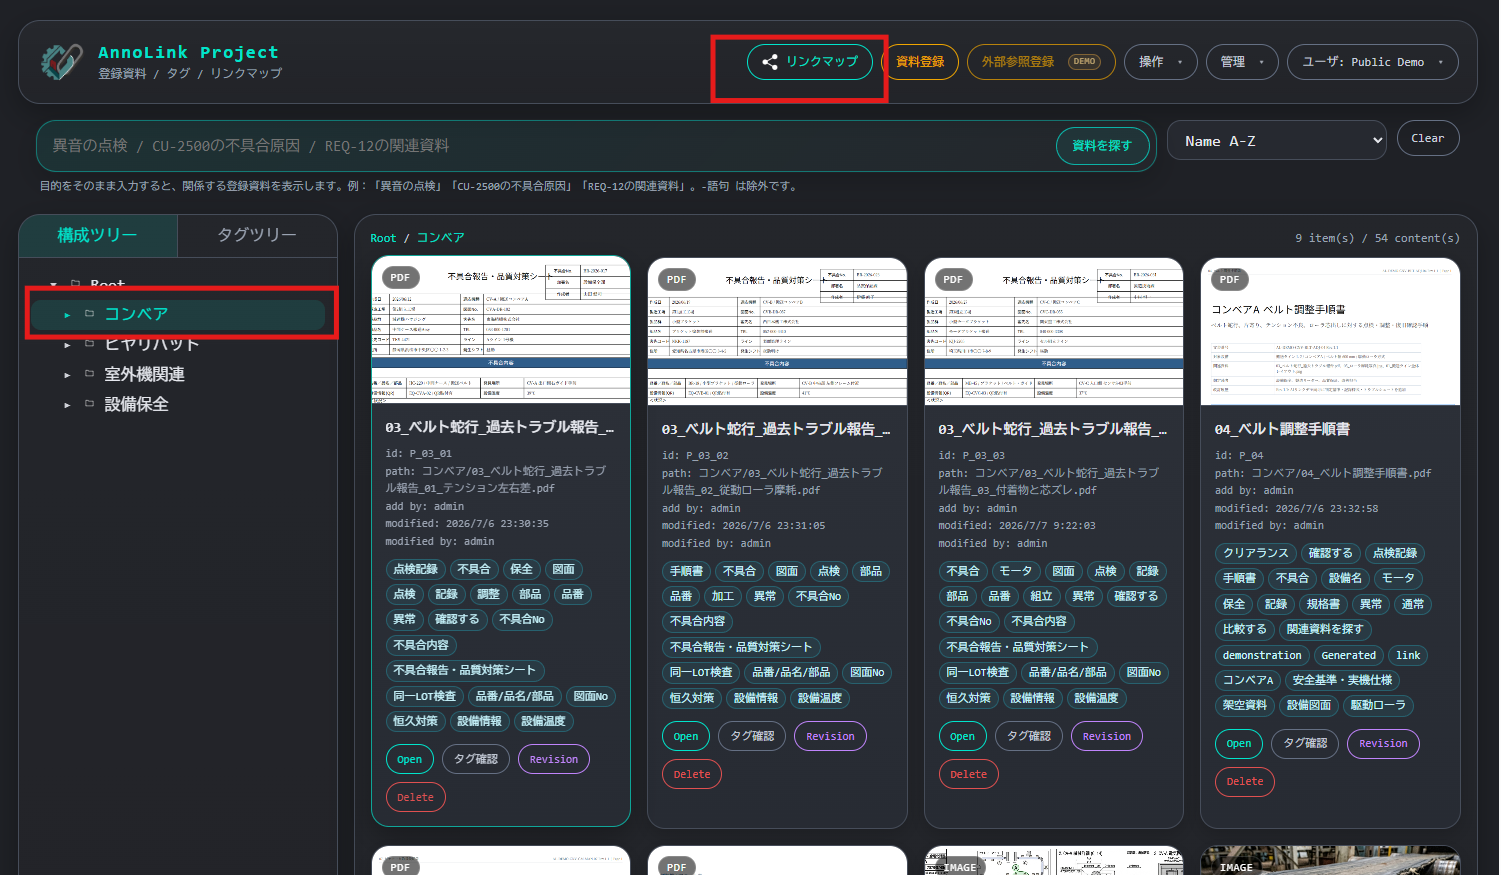1501x875 pixels.
Task: Click タグ確認 on card P_03_03
Action: [x=1029, y=737]
